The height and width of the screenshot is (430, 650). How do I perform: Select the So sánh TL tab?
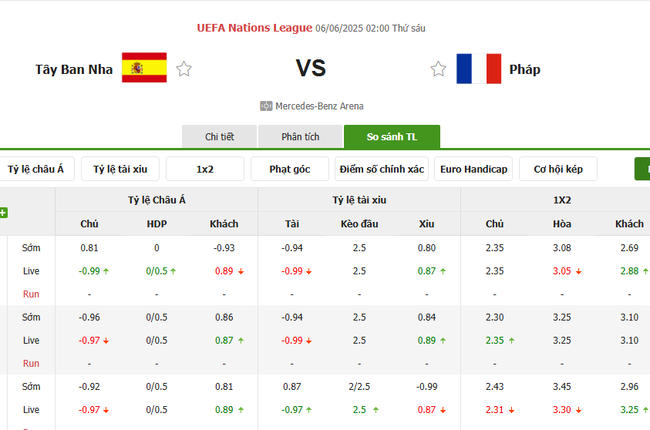[391, 137]
